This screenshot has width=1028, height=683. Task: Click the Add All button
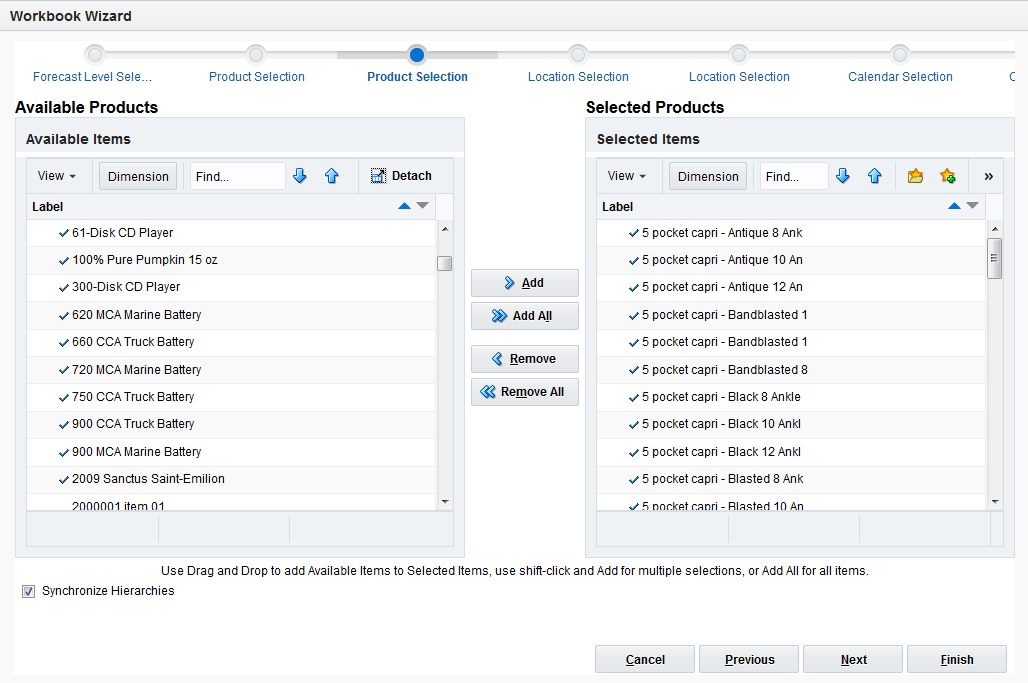click(524, 316)
